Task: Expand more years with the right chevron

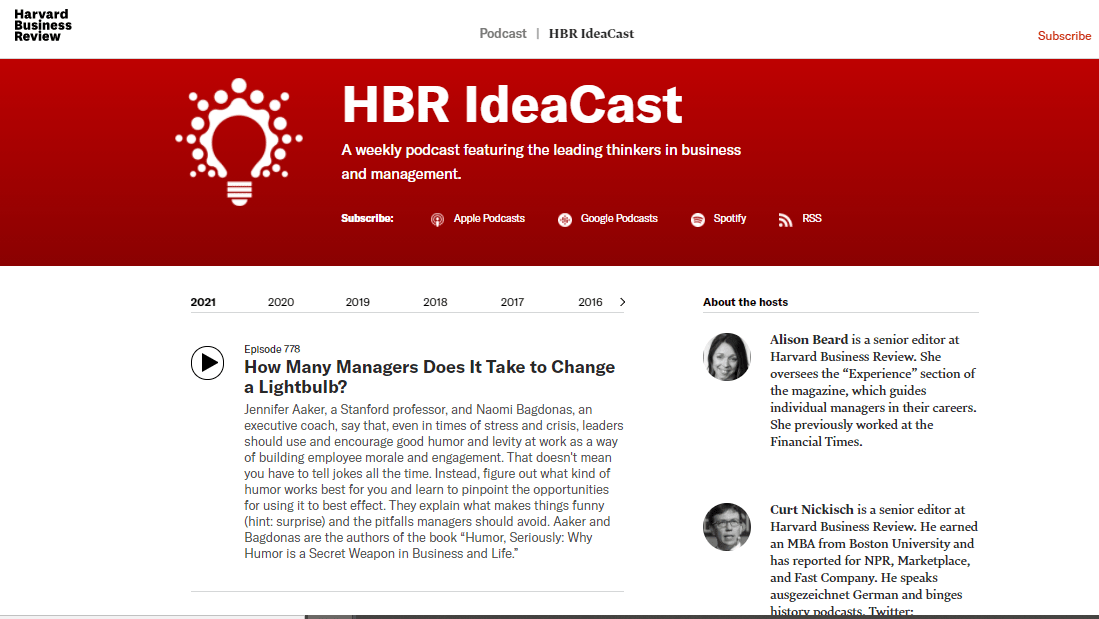Action: (x=622, y=302)
